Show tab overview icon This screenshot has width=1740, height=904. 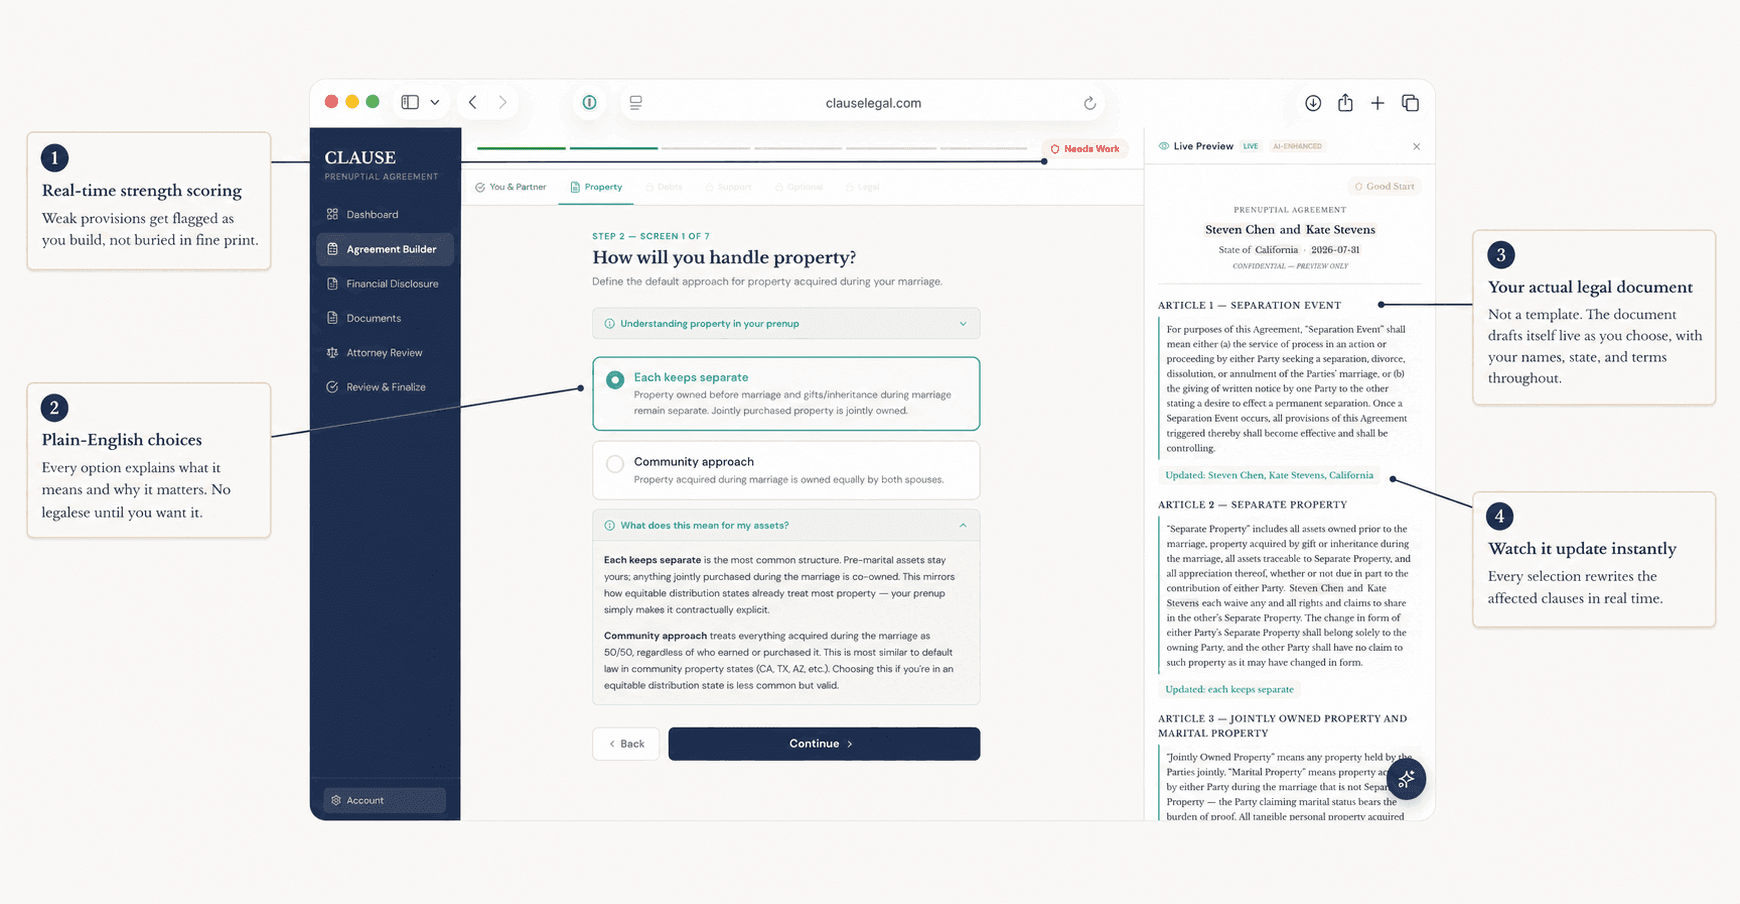[1411, 103]
